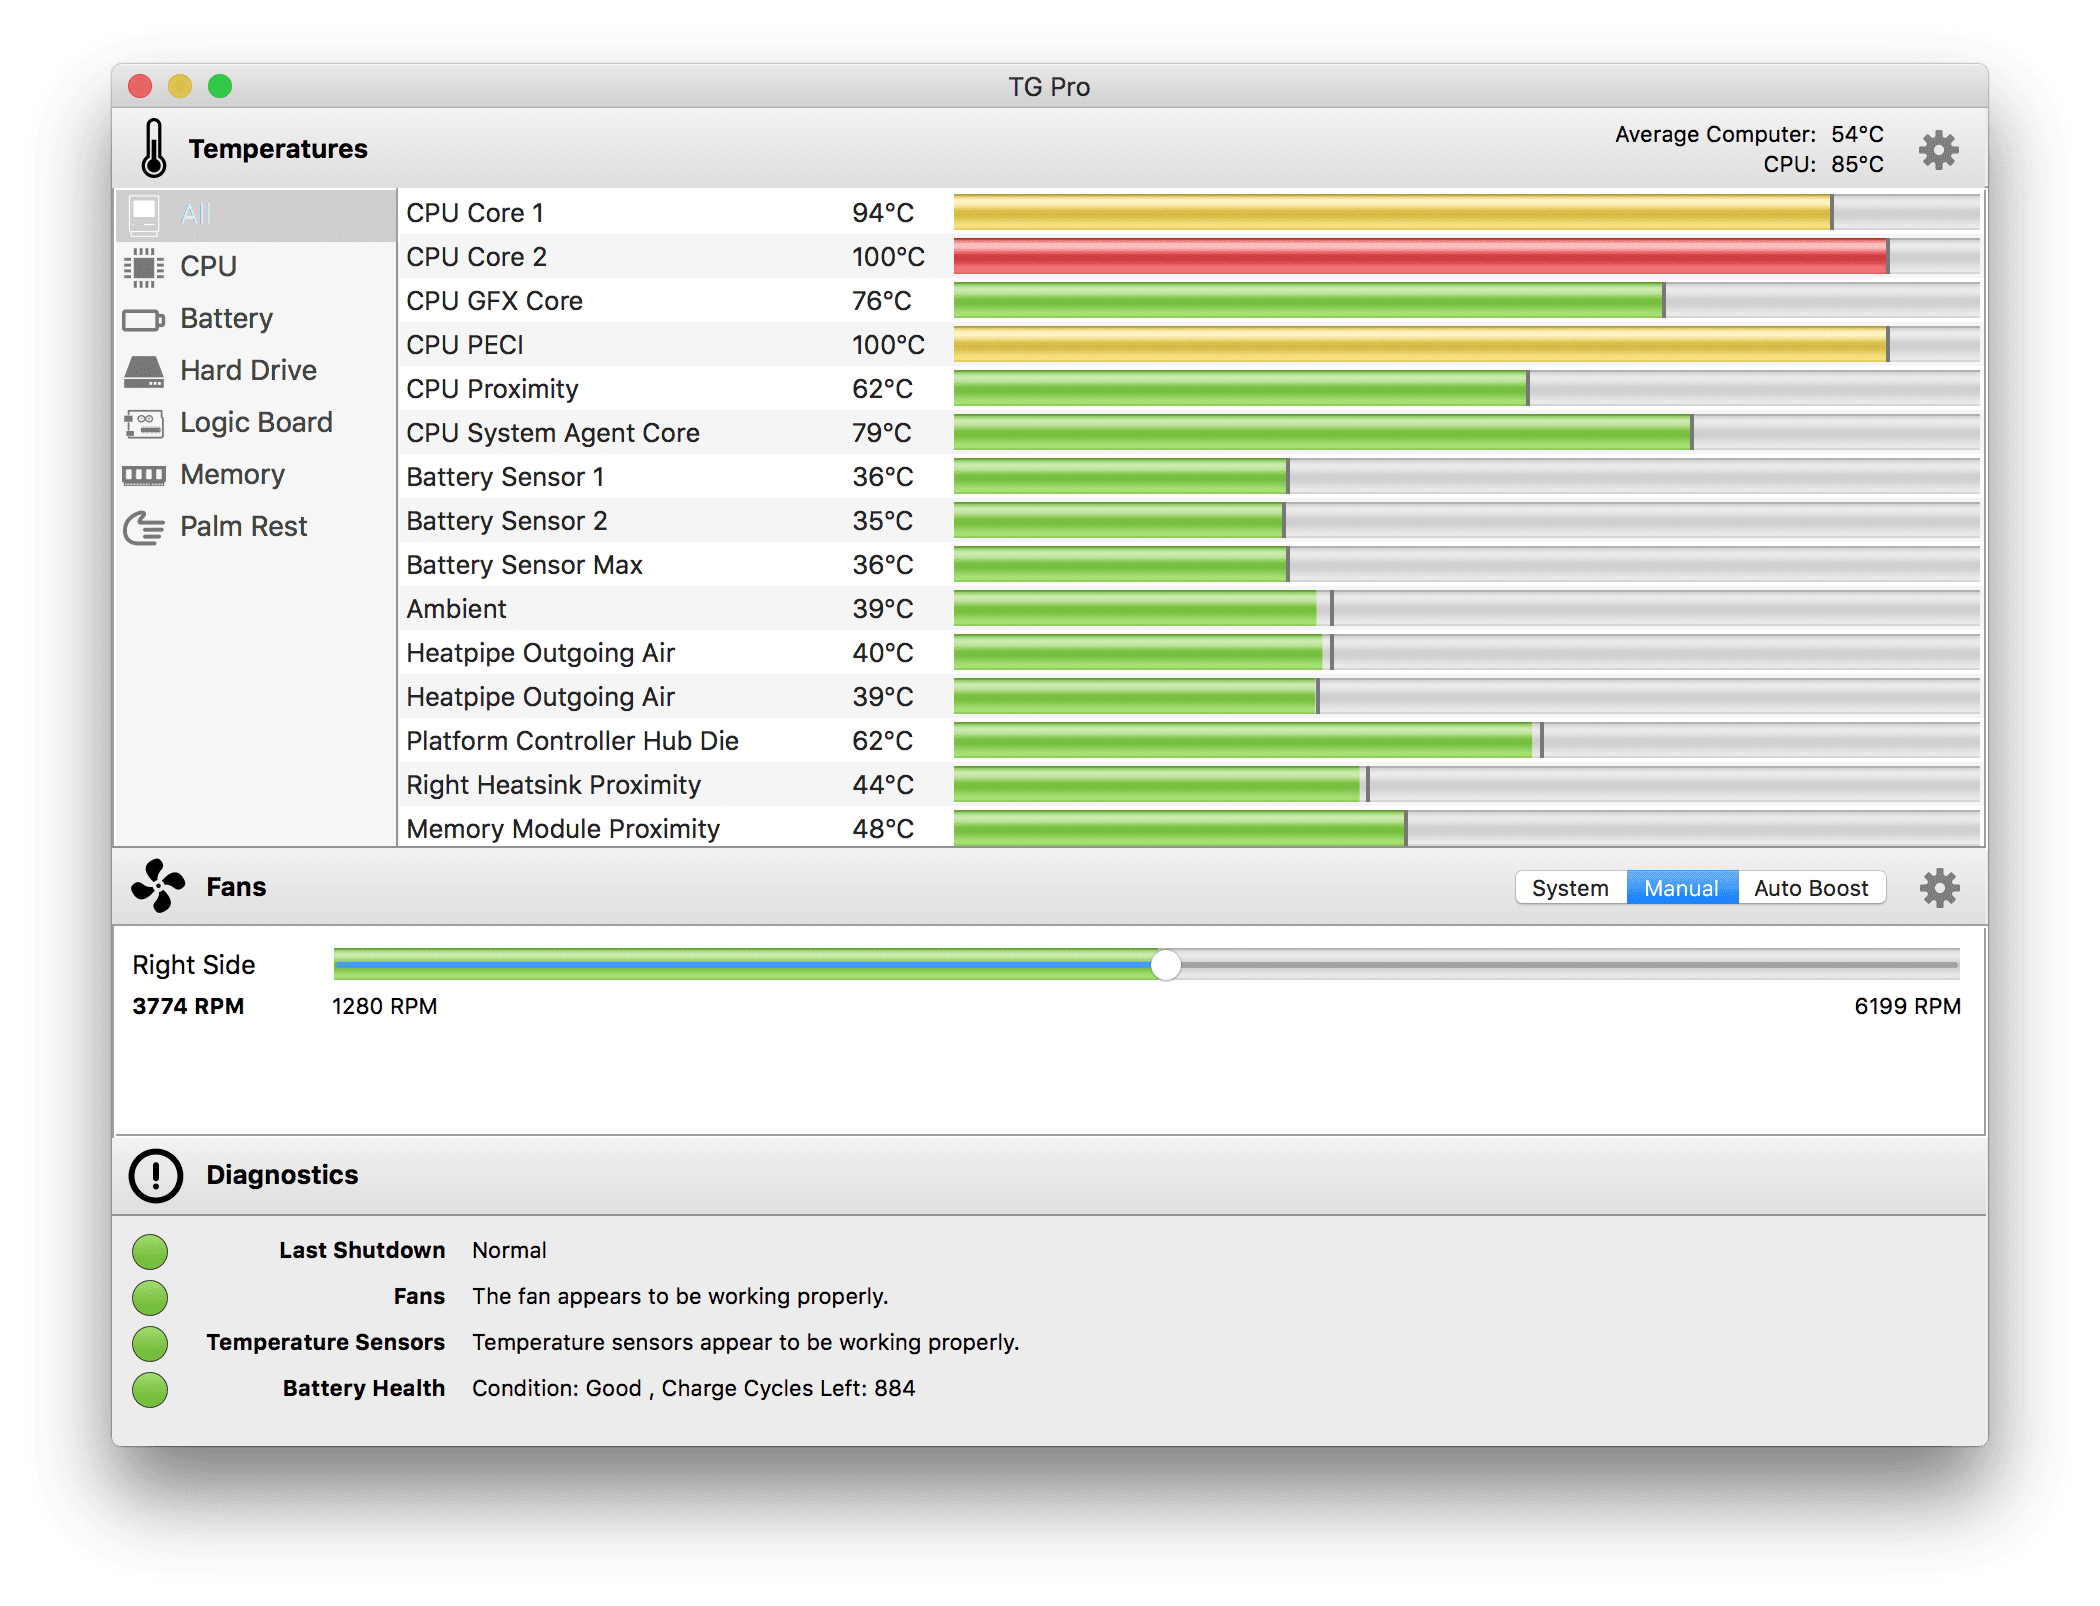Open temperature settings gear icon
This screenshot has height=1606, width=2100.
(x=1938, y=150)
